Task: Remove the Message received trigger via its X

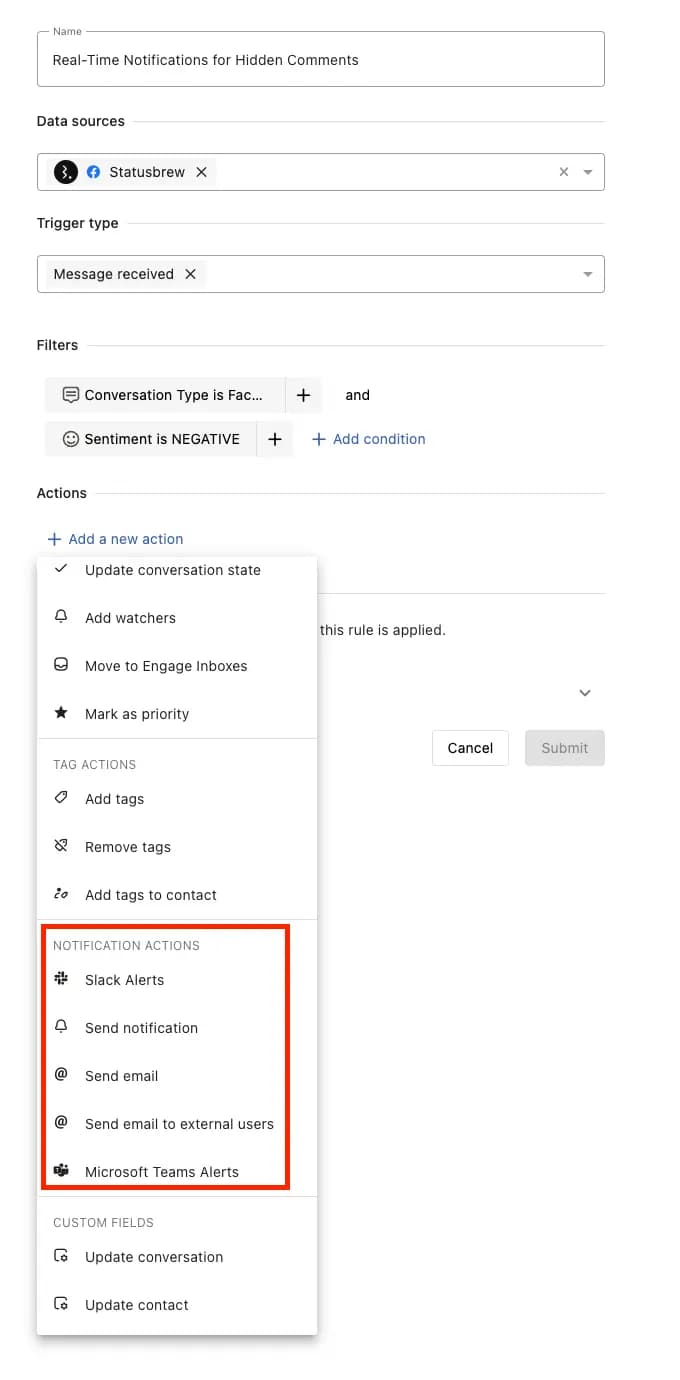Action: click(x=190, y=273)
